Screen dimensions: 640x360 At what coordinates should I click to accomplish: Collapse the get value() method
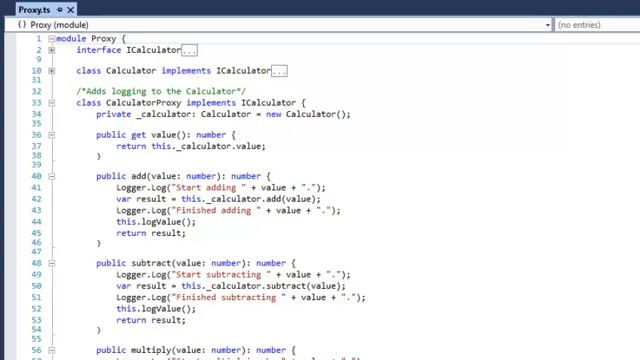pos(51,135)
